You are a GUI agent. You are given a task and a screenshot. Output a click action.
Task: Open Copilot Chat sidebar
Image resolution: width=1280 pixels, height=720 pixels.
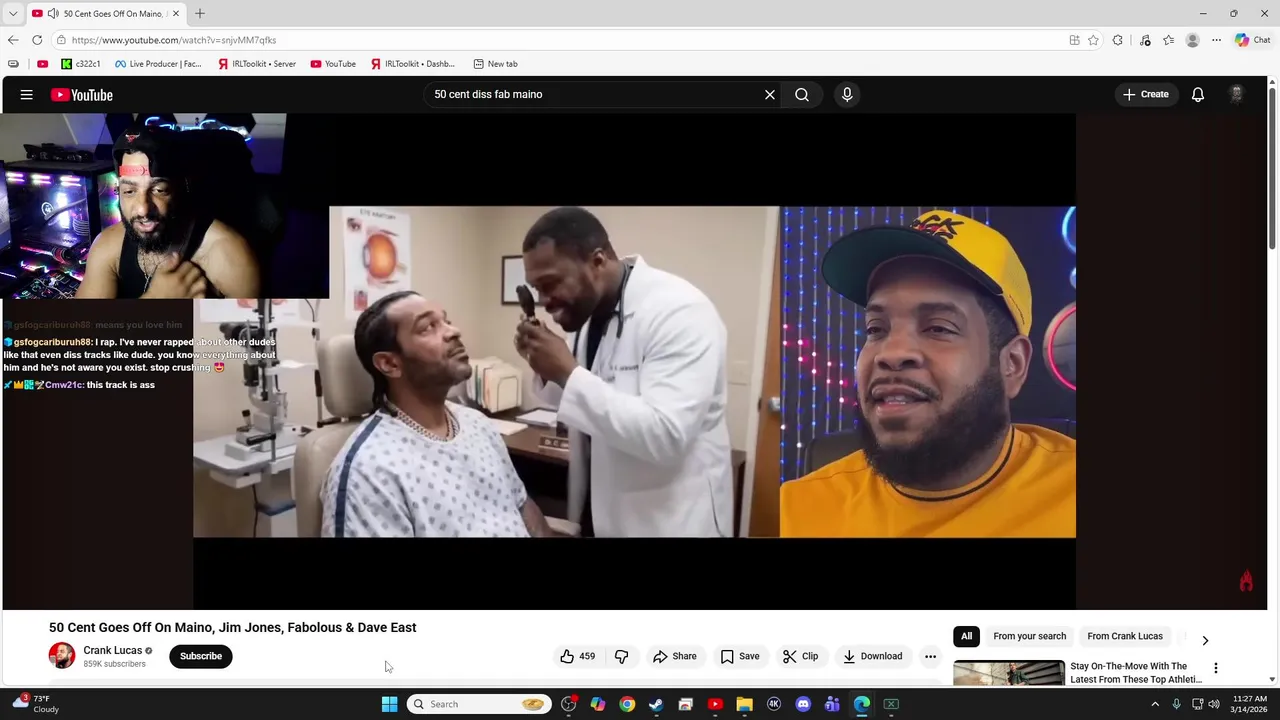click(1252, 40)
